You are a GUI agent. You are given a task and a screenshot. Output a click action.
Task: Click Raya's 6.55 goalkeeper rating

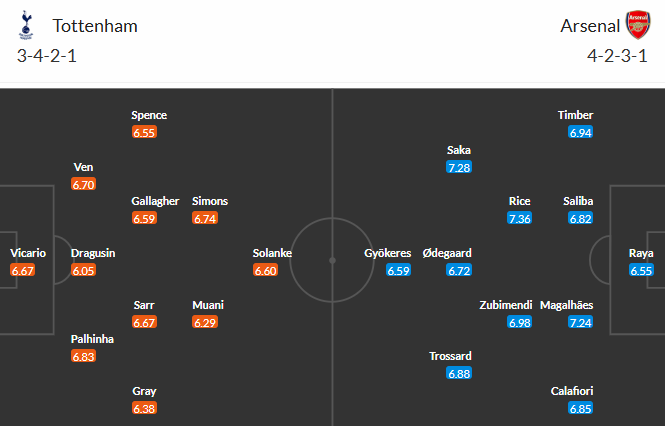tap(641, 270)
